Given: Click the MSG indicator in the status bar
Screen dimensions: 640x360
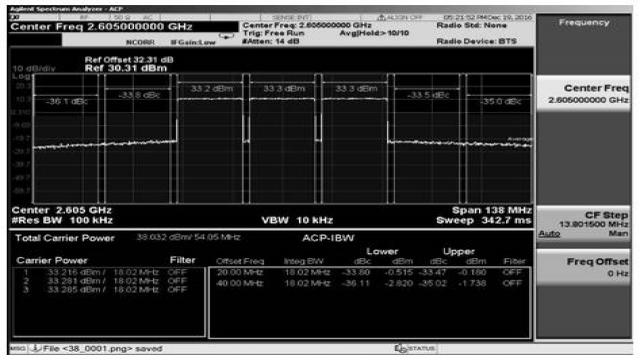Looking at the screenshot, I should (x=18, y=349).
